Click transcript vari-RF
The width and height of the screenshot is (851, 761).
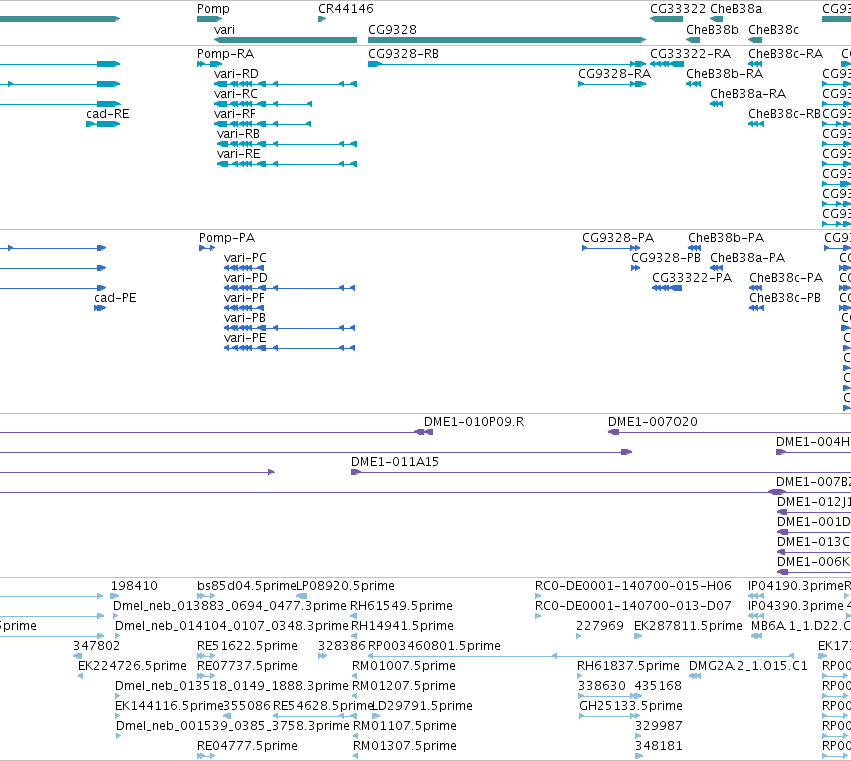[234, 114]
